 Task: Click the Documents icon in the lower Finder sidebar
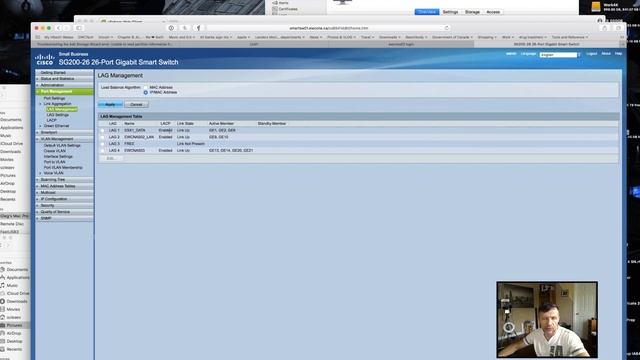pyautogui.click(x=2, y=269)
